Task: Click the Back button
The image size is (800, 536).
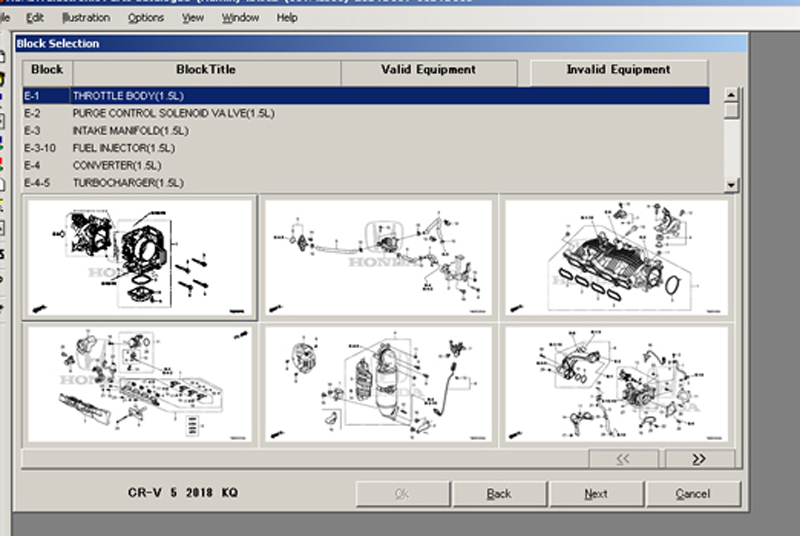Action: click(499, 494)
